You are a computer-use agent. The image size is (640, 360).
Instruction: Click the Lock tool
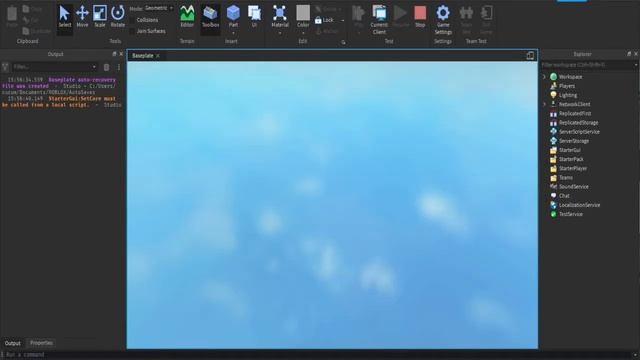[324, 20]
